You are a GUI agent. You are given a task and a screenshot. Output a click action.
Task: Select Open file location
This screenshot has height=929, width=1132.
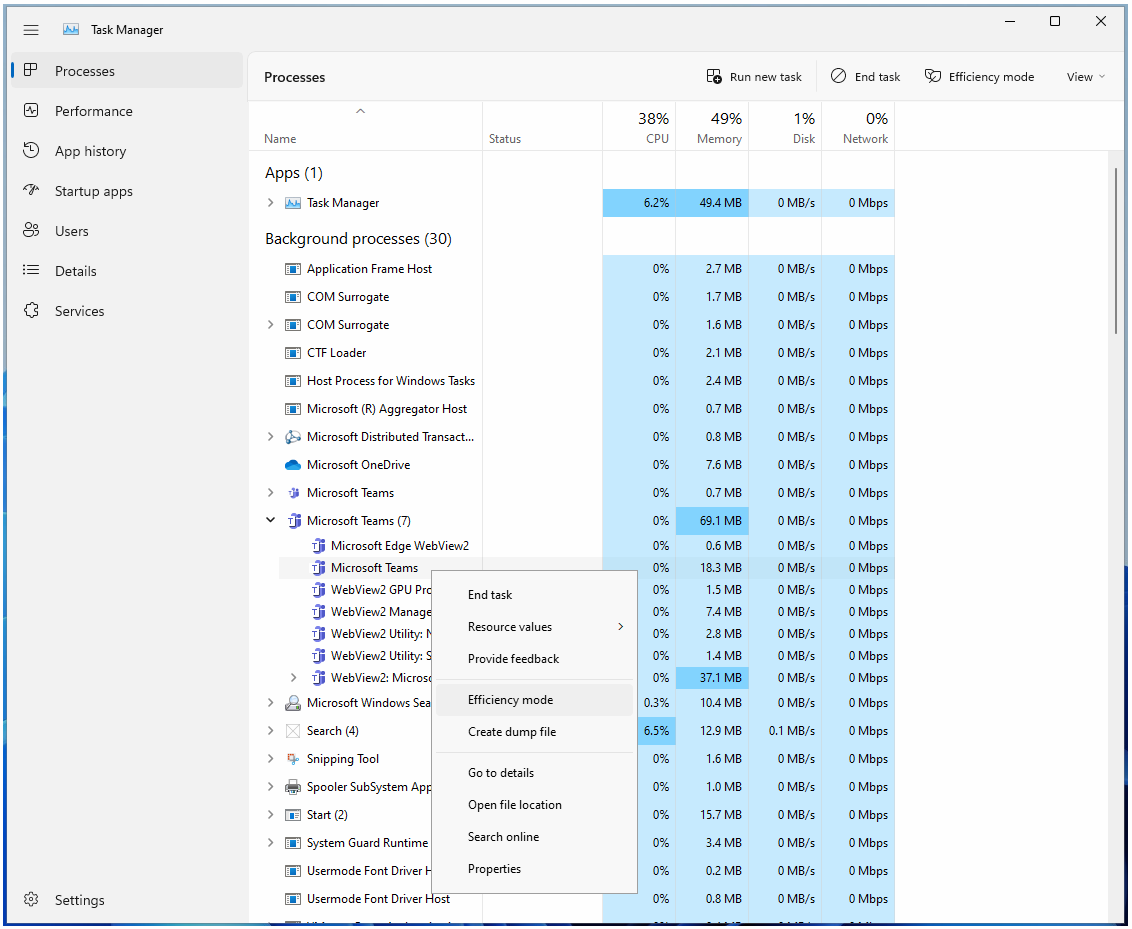pos(534,804)
